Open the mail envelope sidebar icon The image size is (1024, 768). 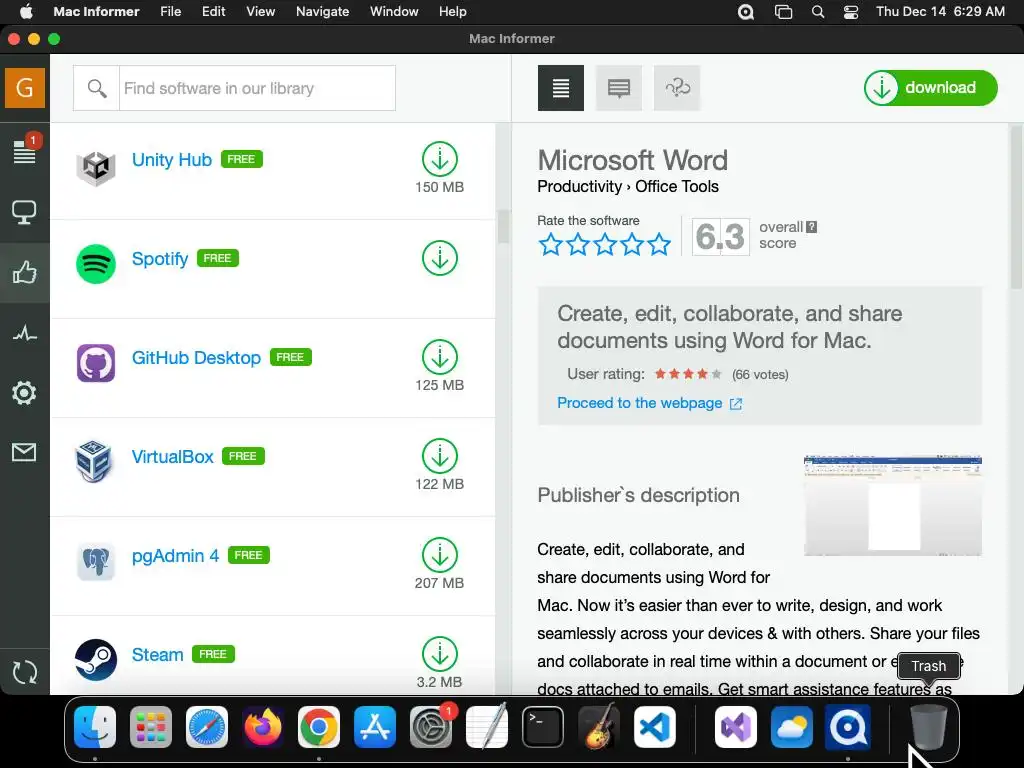(24, 452)
